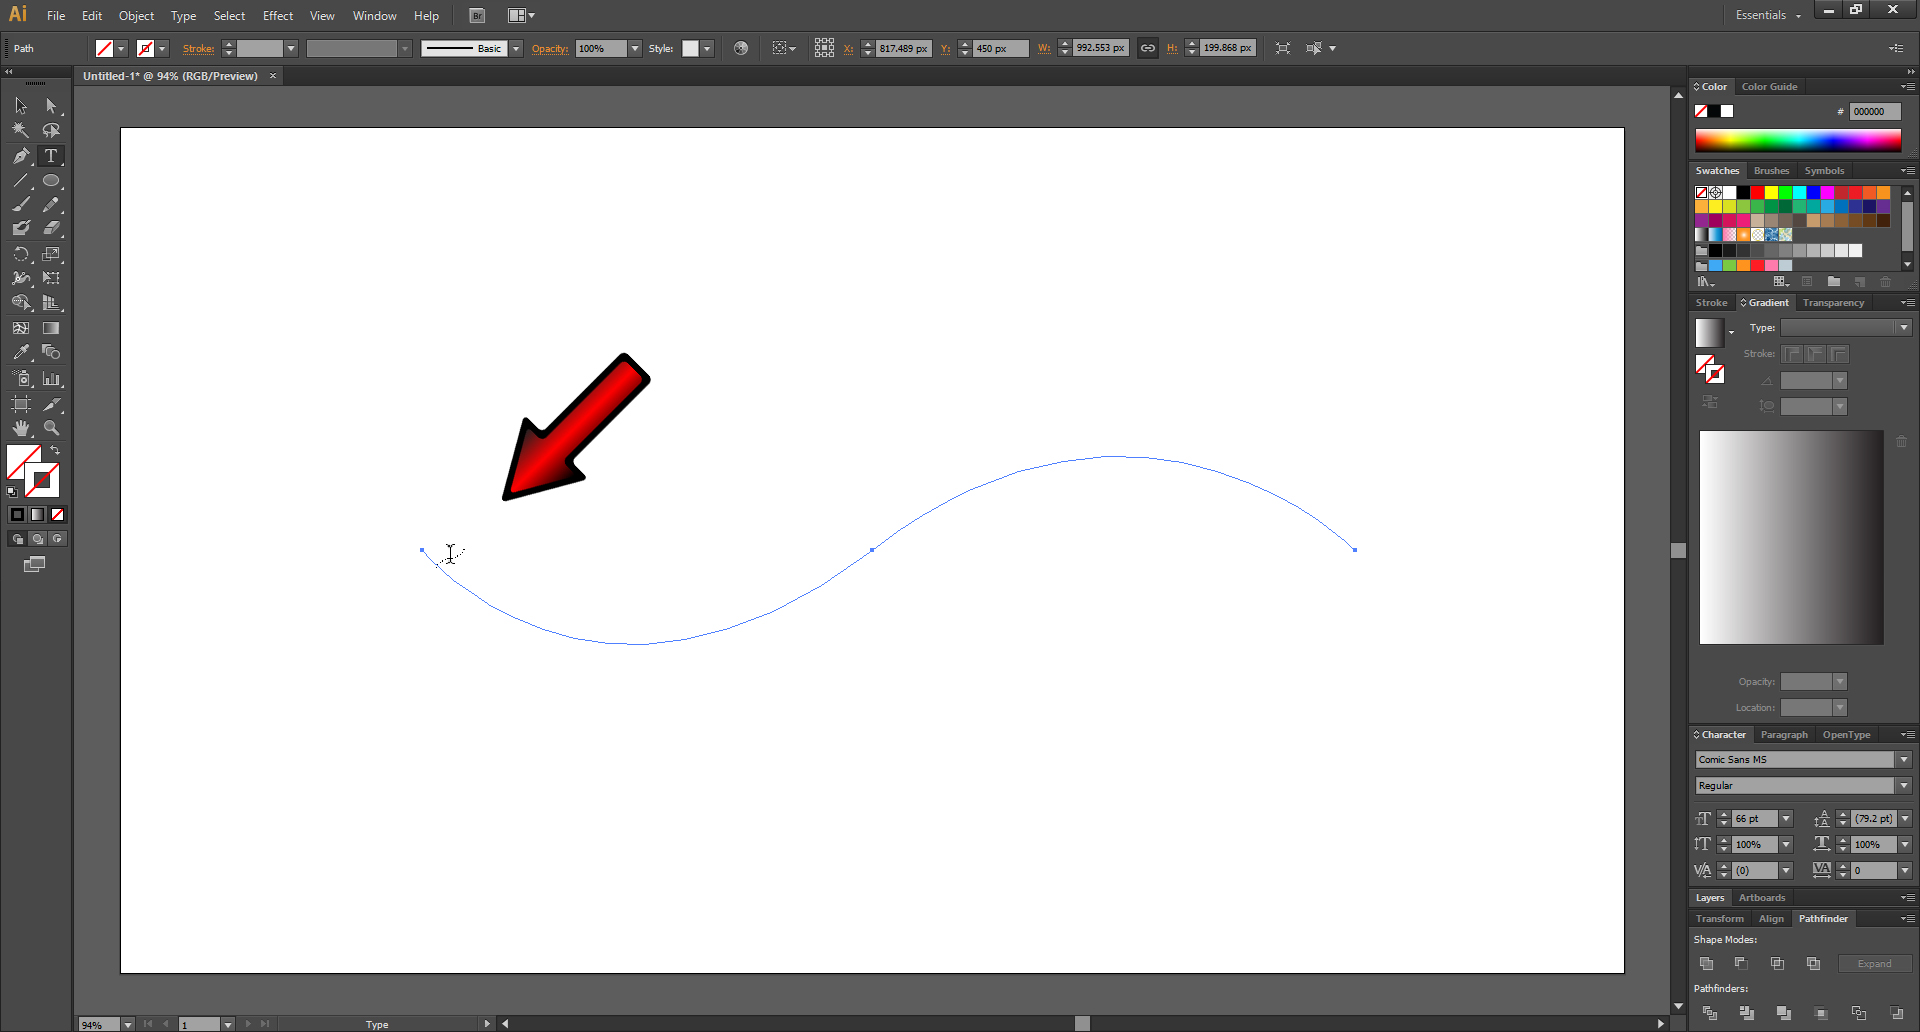The width and height of the screenshot is (1920, 1032).
Task: Swap fill and stroke colors
Action: pos(56,451)
